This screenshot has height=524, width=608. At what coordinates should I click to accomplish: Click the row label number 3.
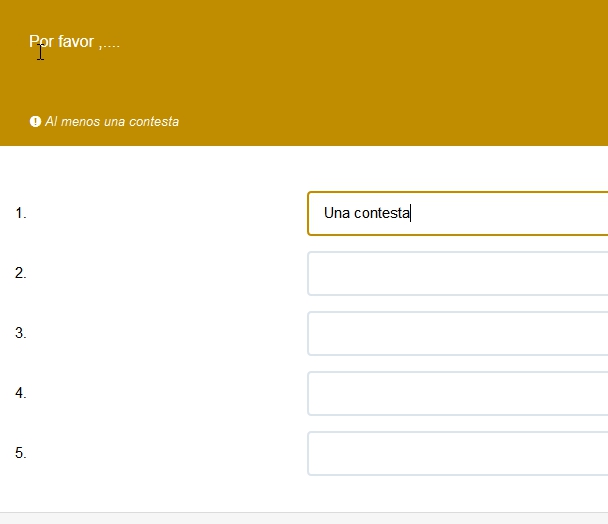[21, 333]
